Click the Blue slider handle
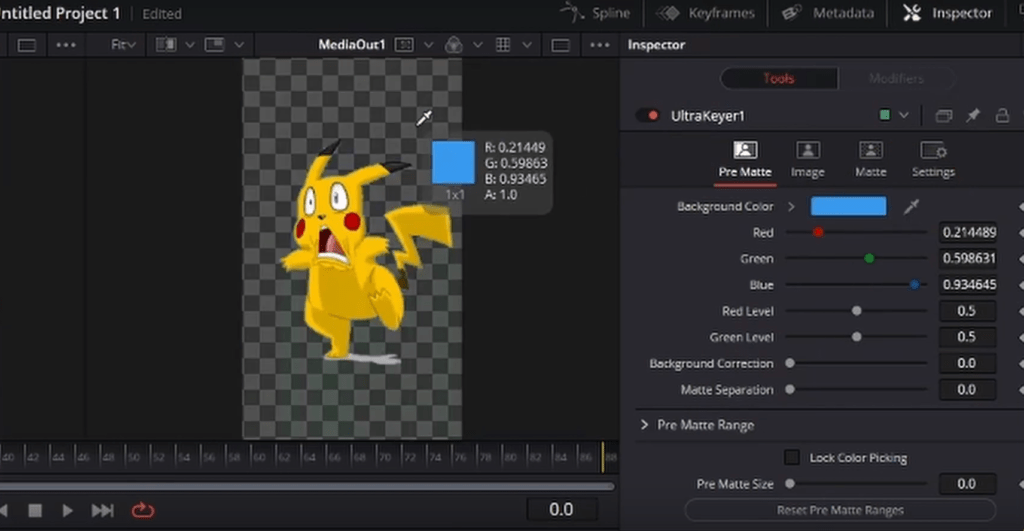Screen dimensions: 1024x531 coord(914,284)
